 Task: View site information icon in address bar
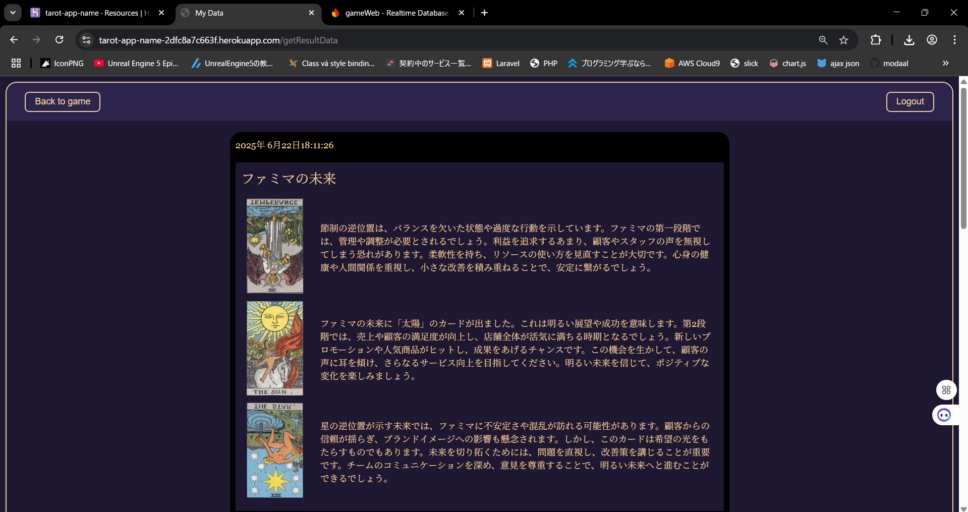pos(86,40)
